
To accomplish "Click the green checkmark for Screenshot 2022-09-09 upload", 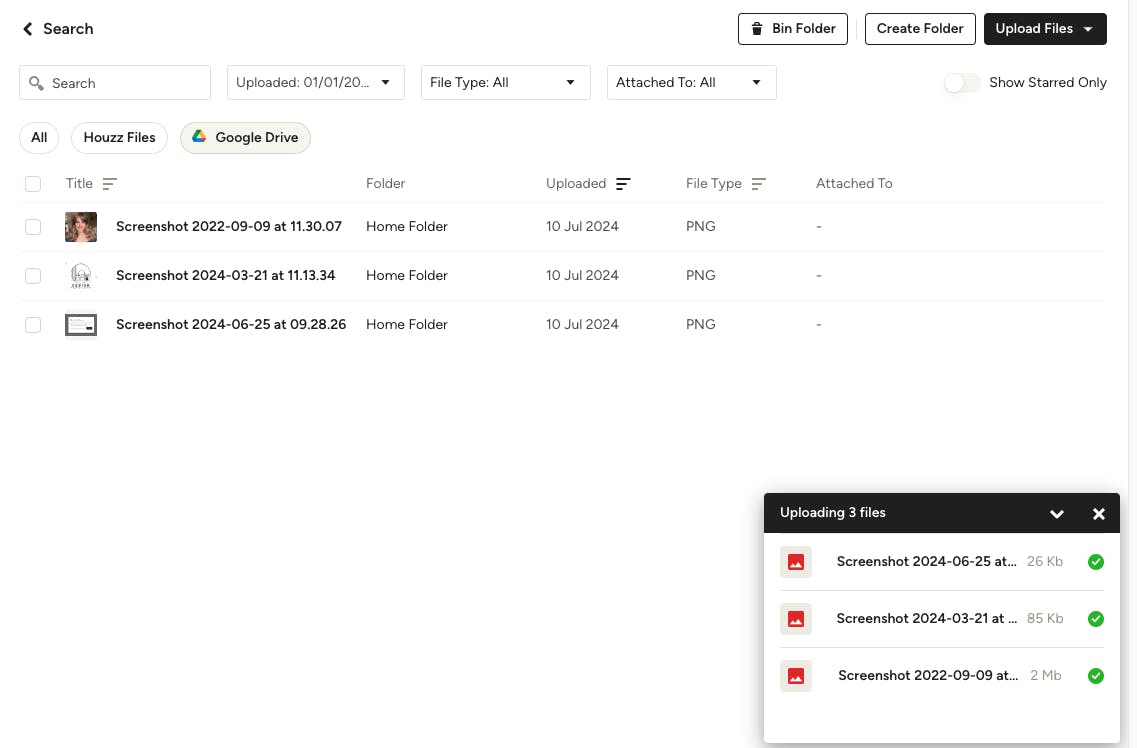I will click(1095, 676).
